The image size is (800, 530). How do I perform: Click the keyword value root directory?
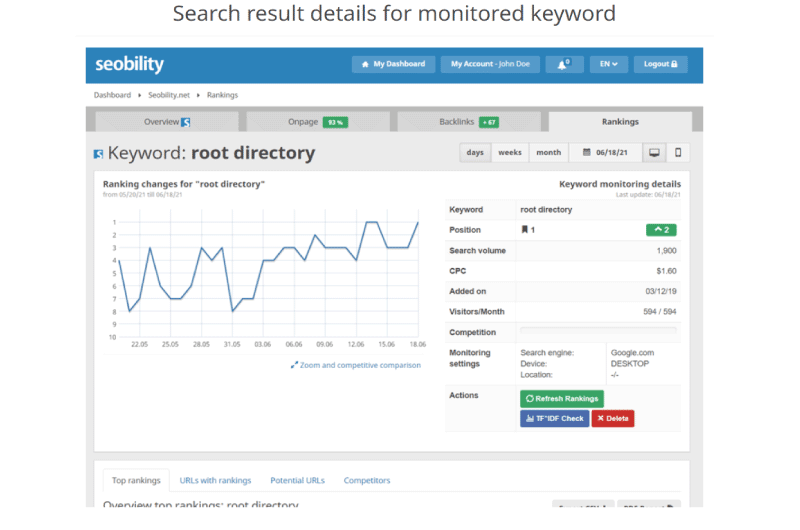(546, 210)
